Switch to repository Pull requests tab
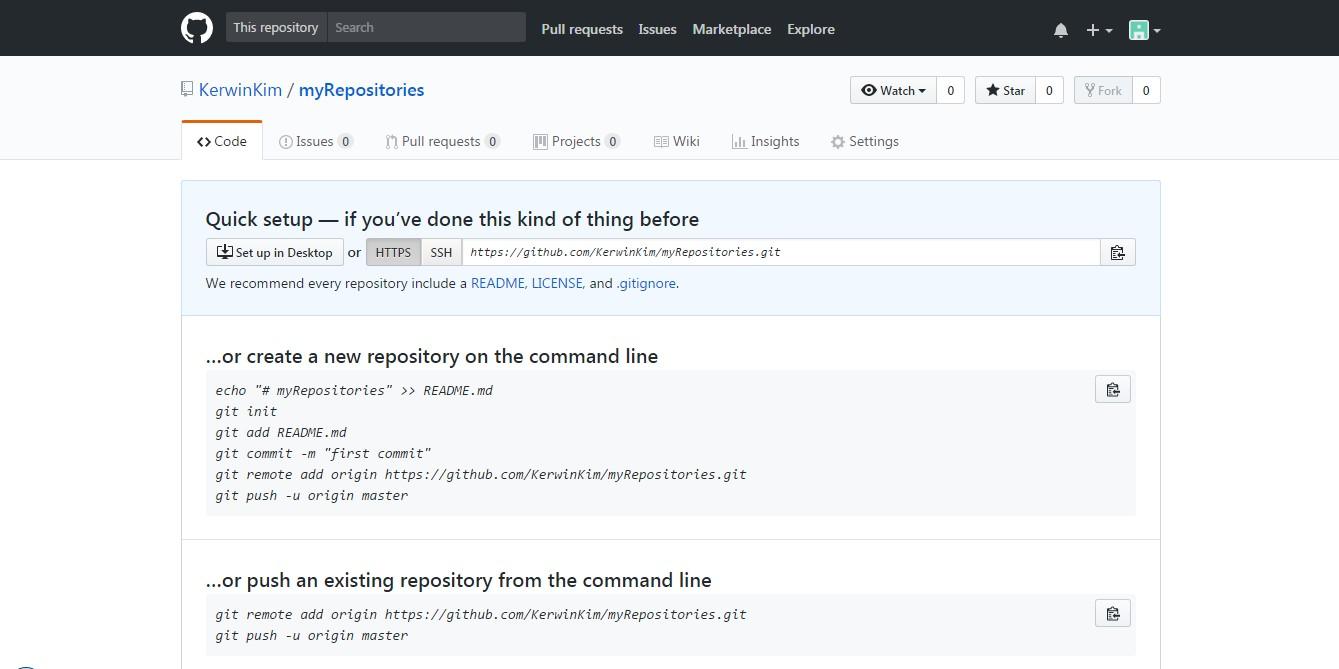The image size is (1339, 669). [443, 141]
